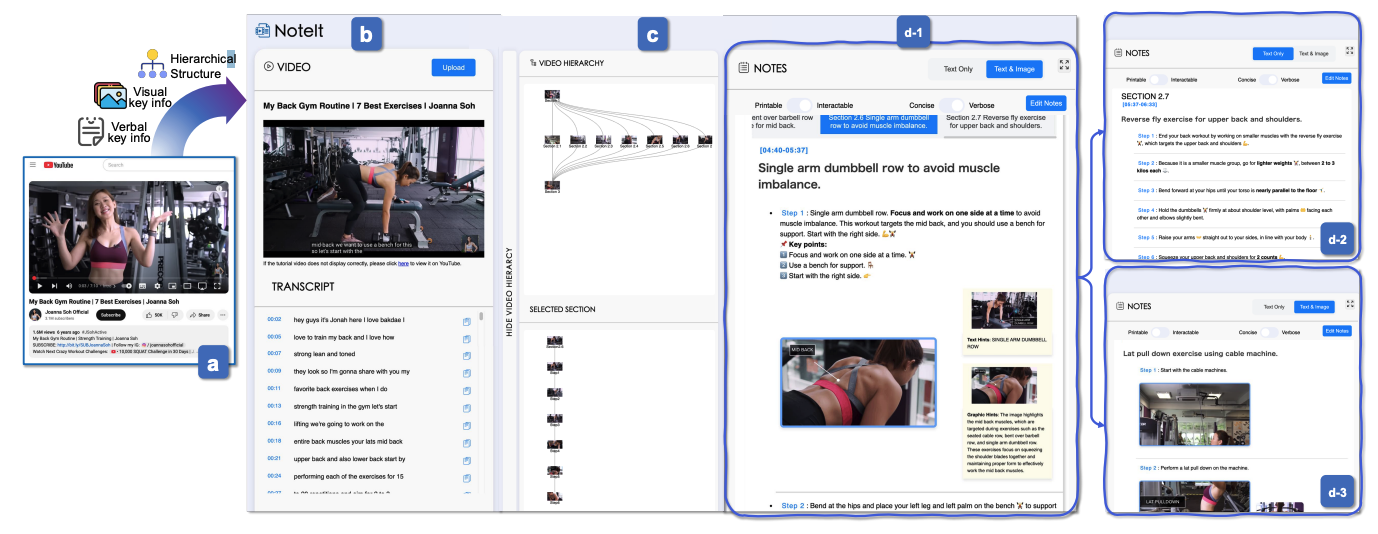The height and width of the screenshot is (534, 1378).
Task: Expand the main notes panel to fullscreen
Action: point(1064,65)
